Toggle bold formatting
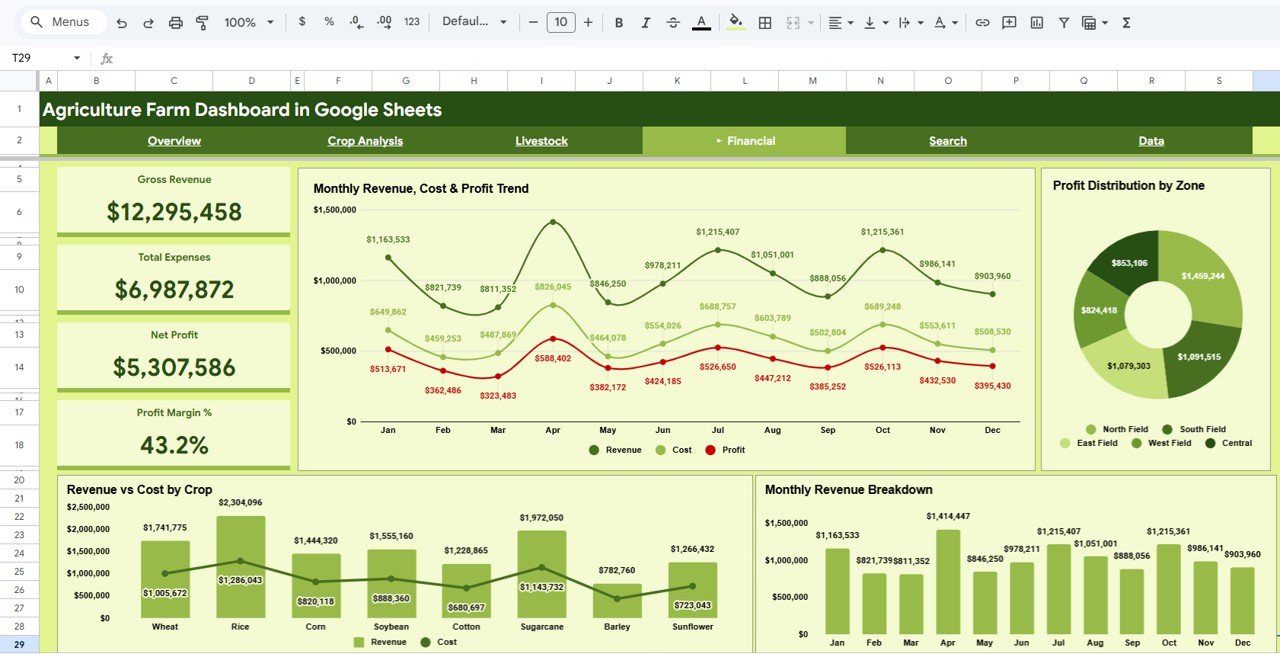 point(618,21)
